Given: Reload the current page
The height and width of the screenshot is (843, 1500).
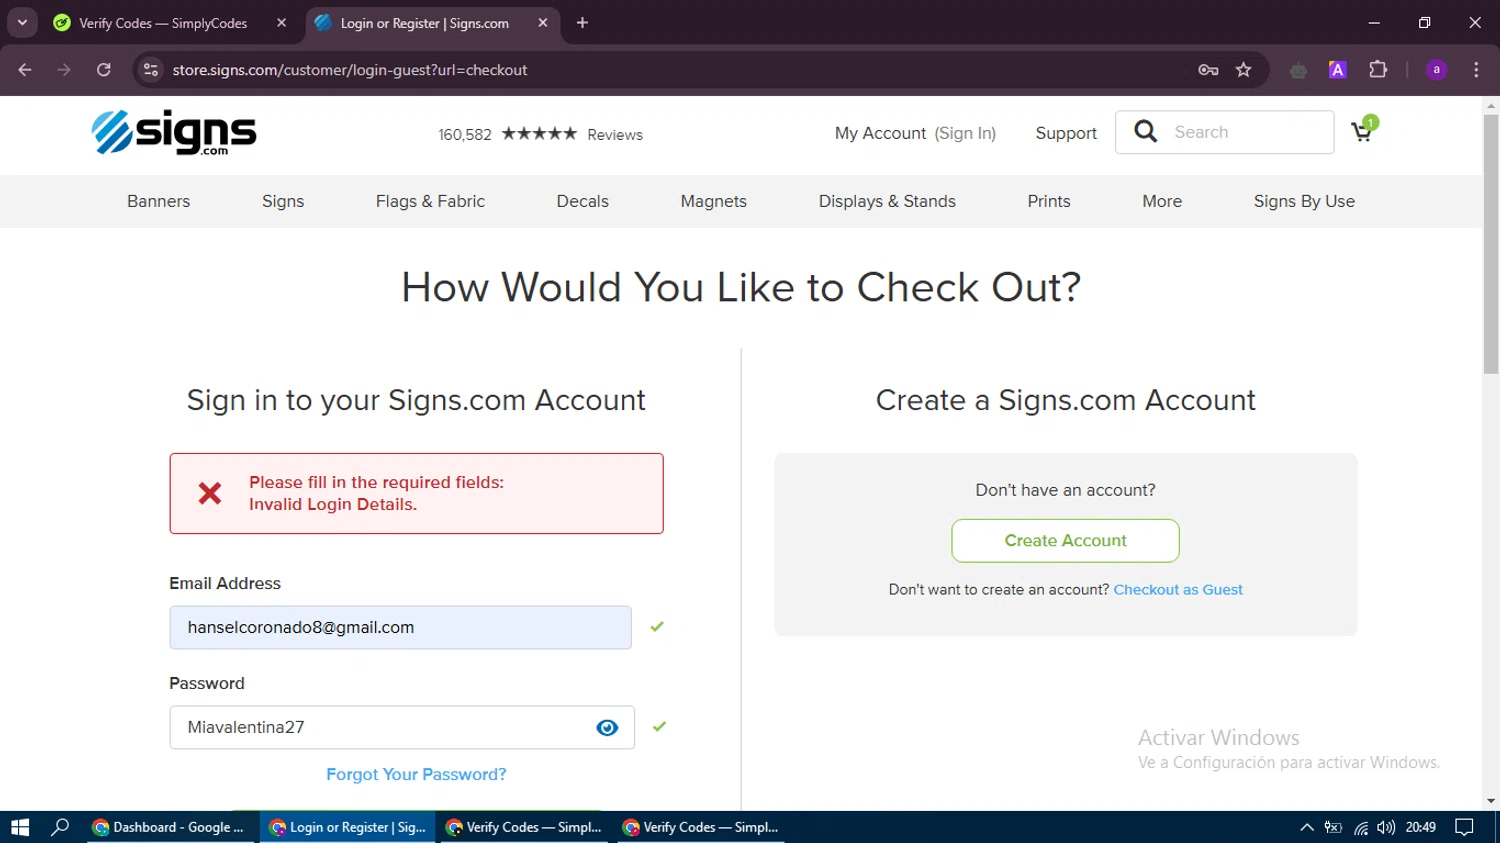Looking at the screenshot, I should pyautogui.click(x=104, y=70).
